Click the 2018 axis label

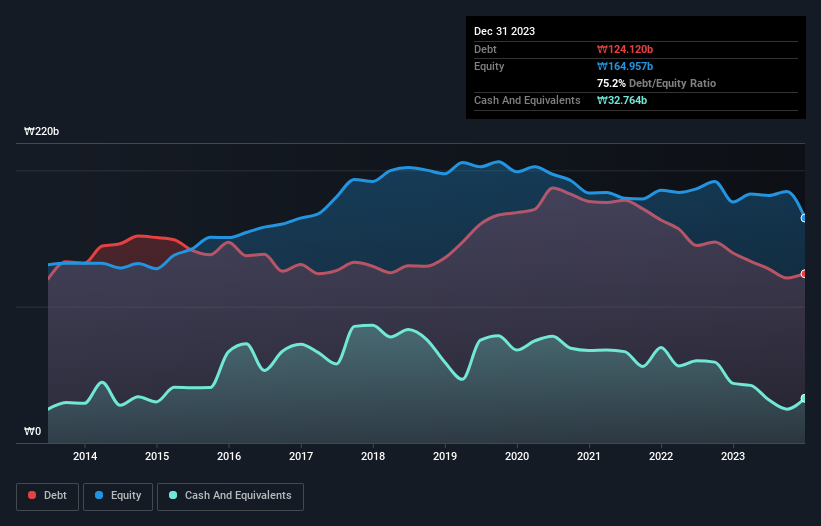click(x=373, y=456)
